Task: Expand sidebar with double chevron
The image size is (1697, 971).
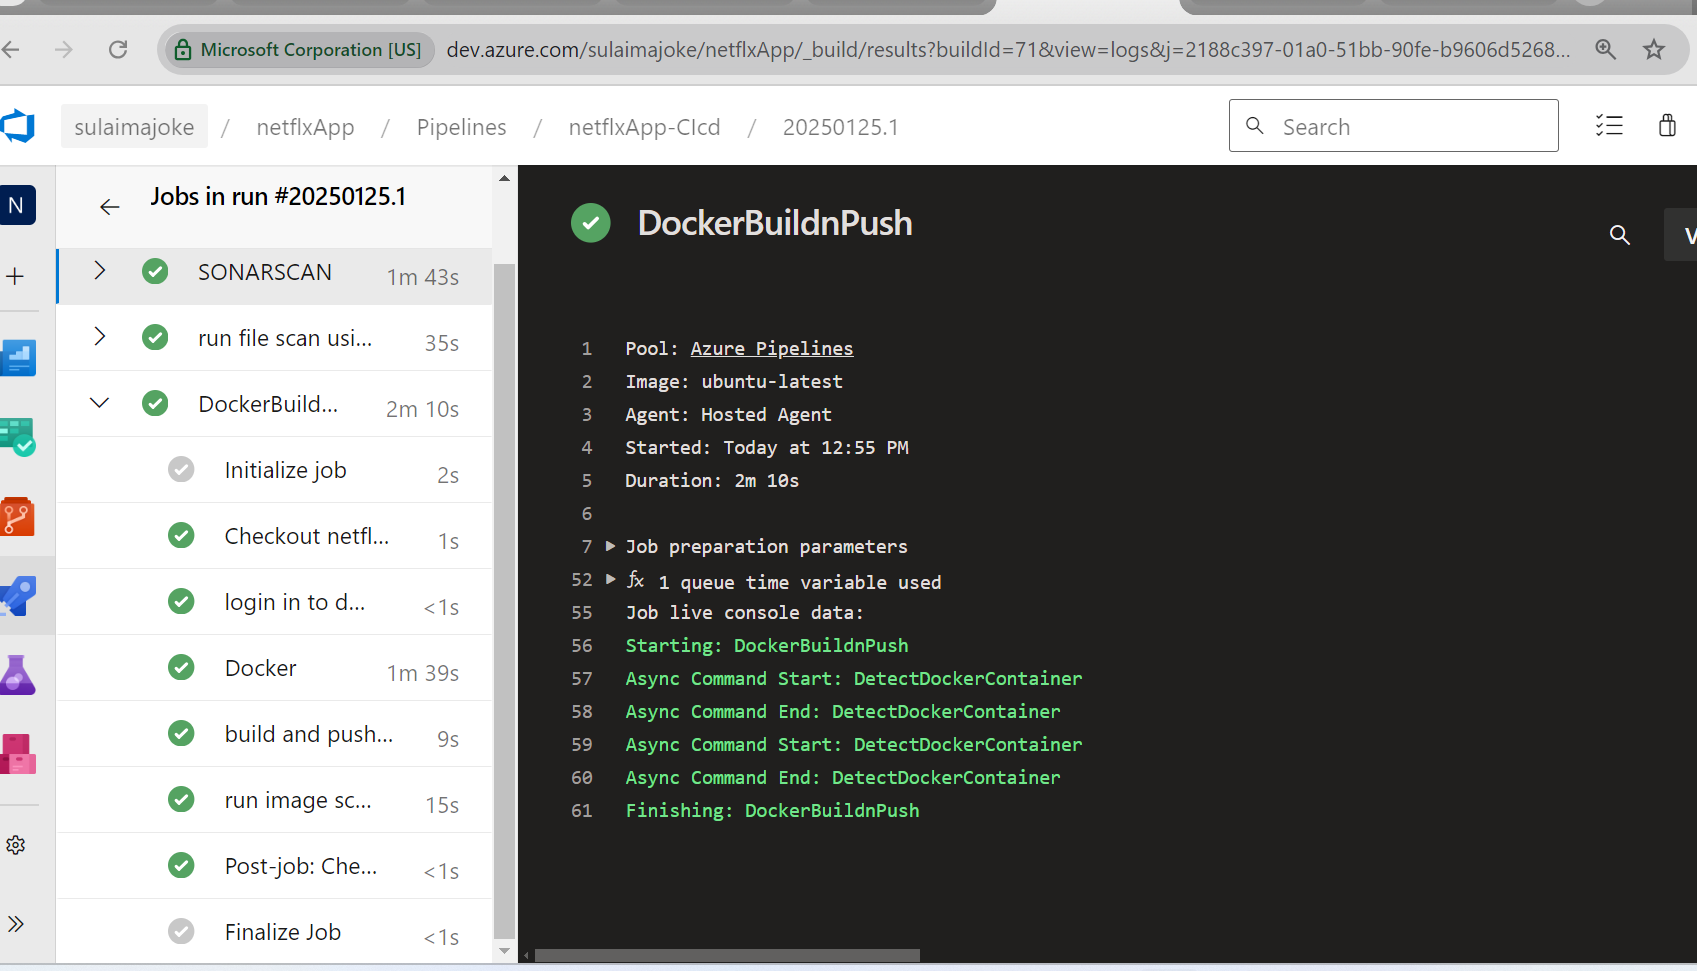Action: [16, 923]
